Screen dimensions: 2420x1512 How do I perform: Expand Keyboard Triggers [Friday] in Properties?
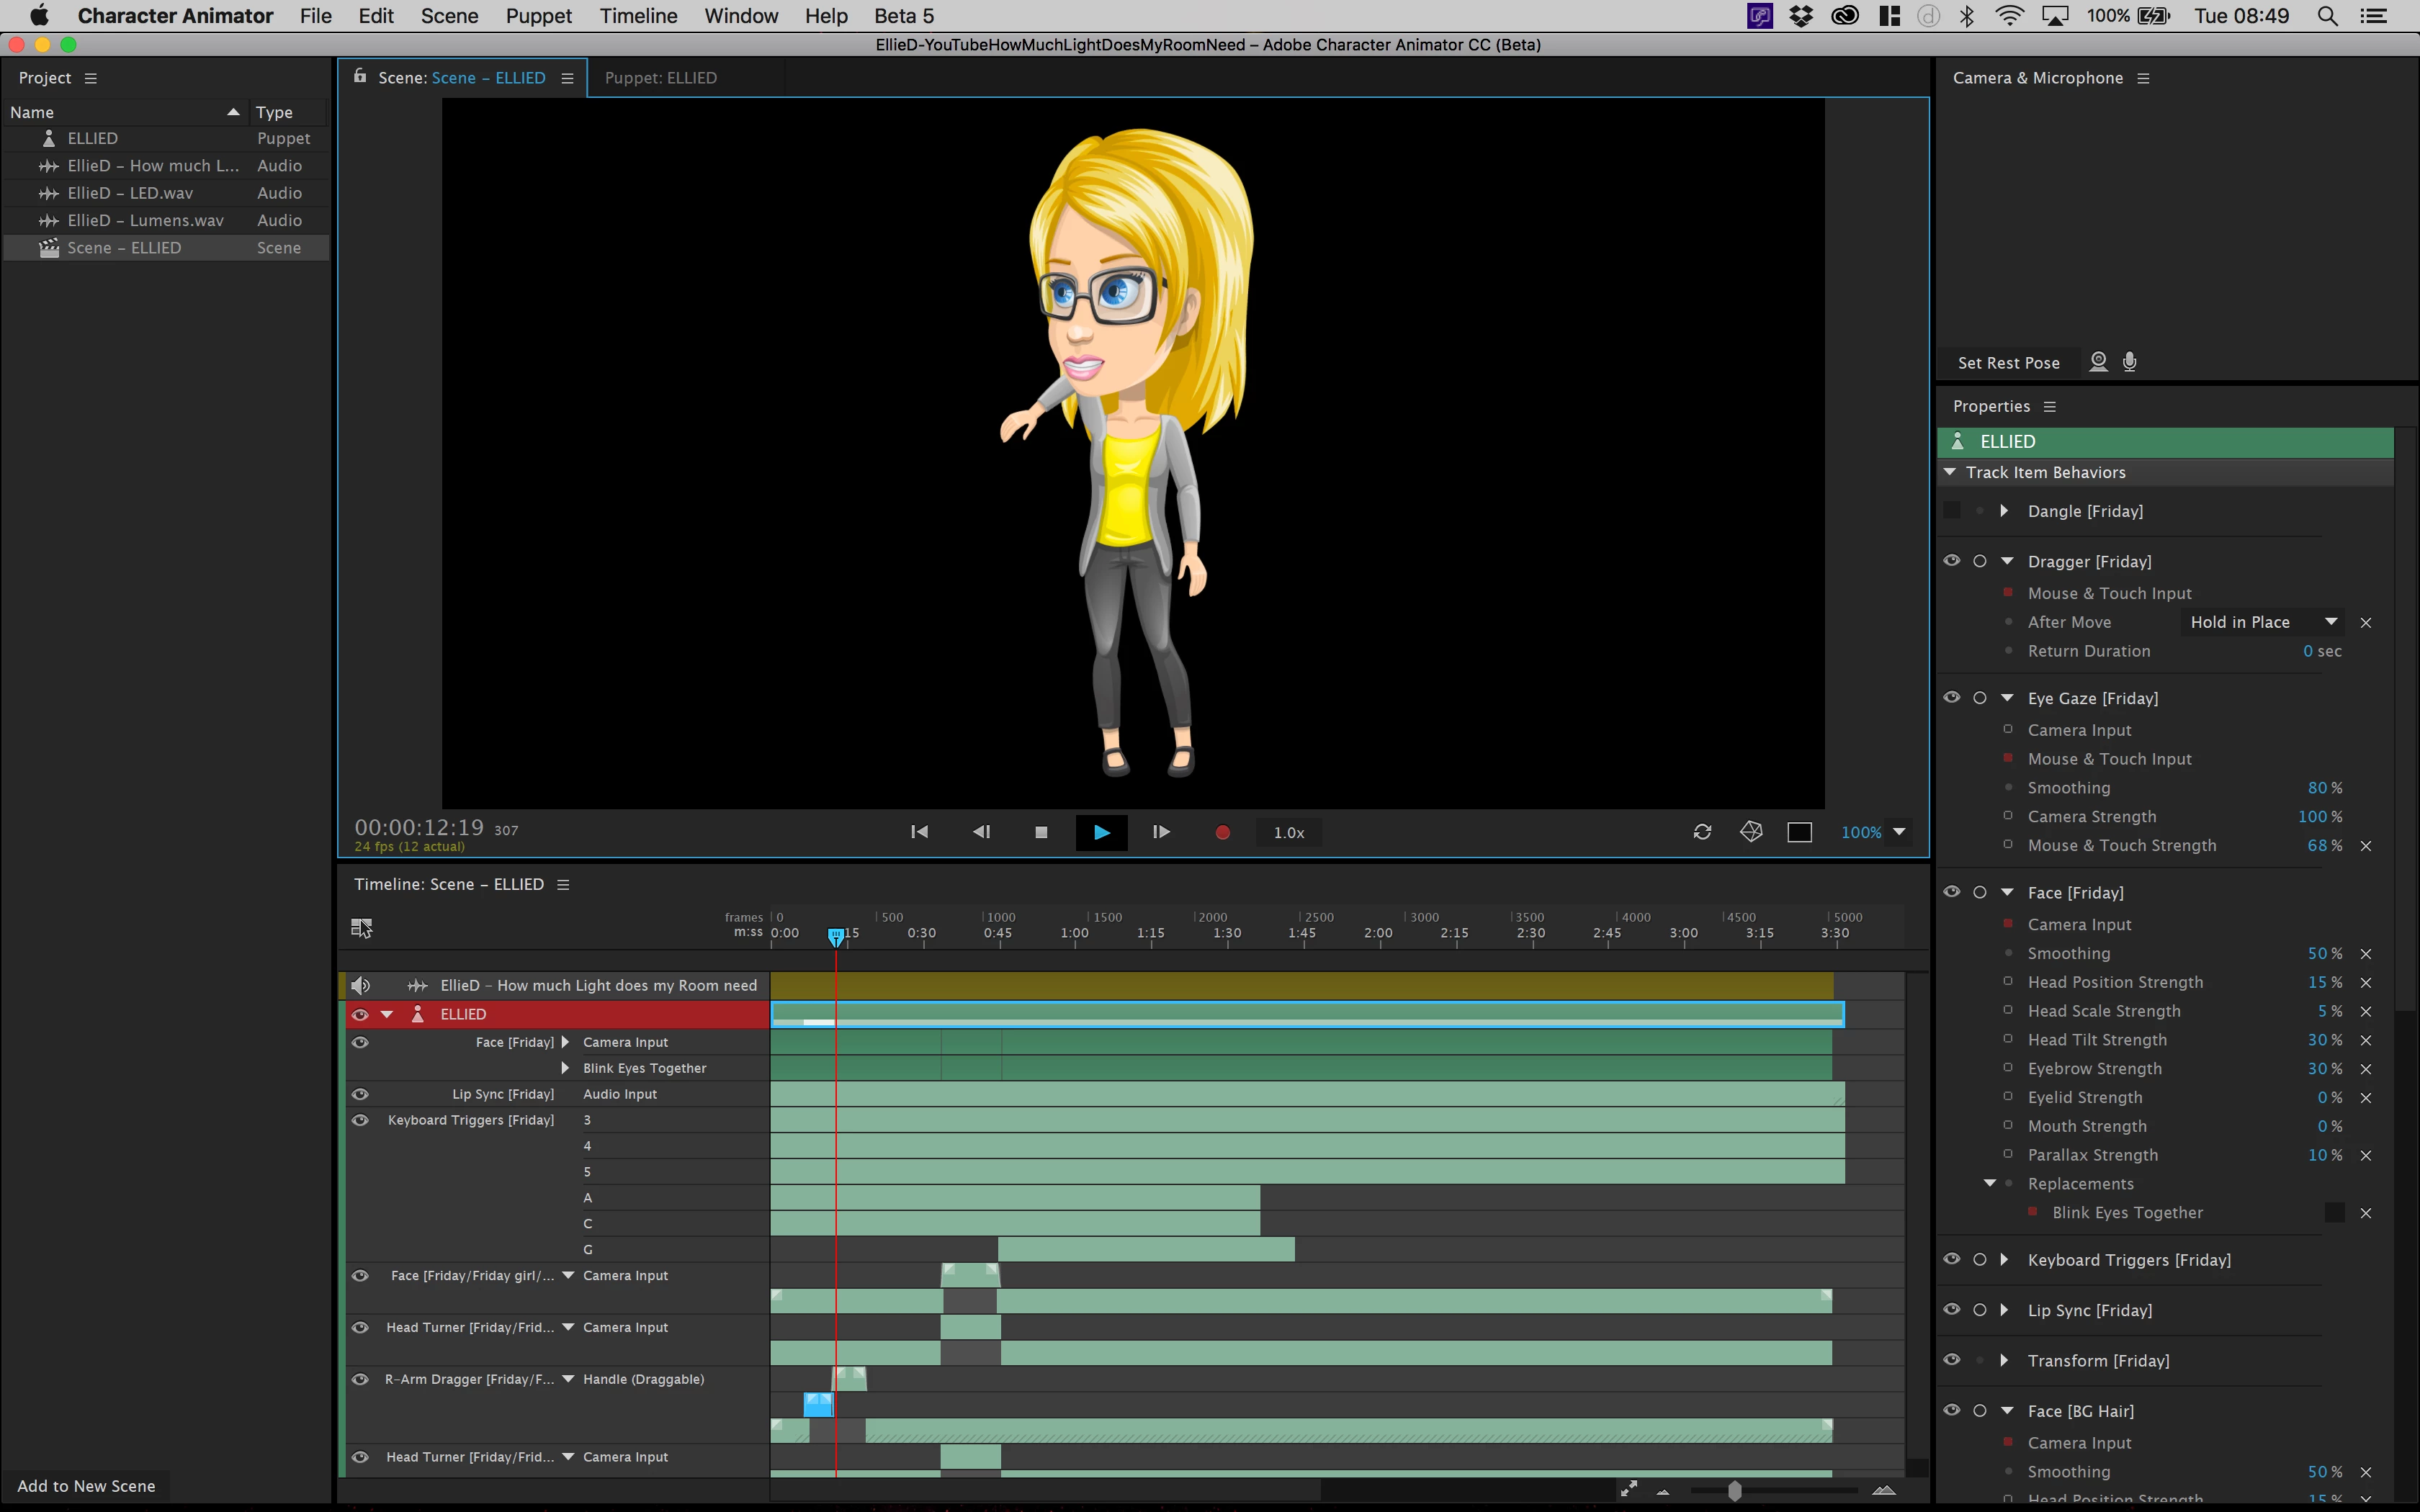pyautogui.click(x=2004, y=1260)
